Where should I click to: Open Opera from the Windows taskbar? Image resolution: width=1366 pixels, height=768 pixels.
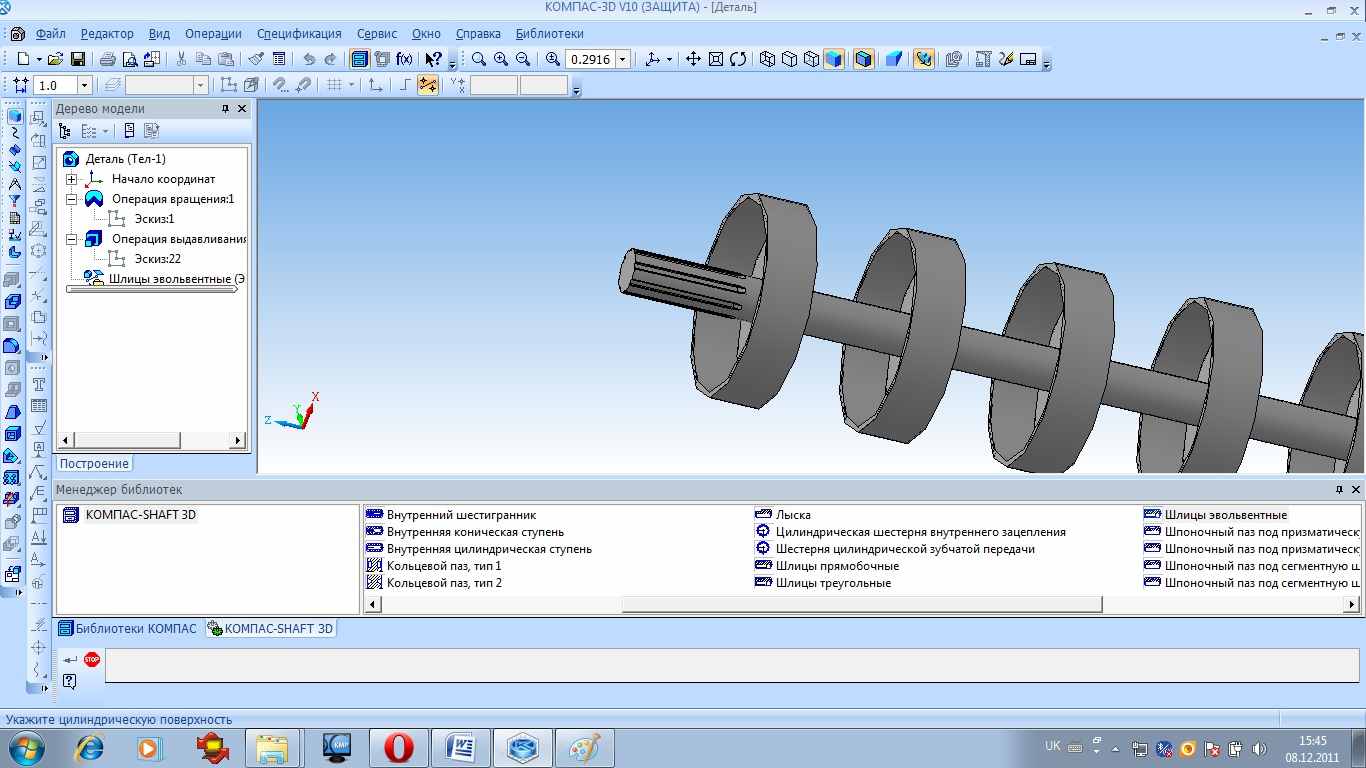(x=399, y=747)
